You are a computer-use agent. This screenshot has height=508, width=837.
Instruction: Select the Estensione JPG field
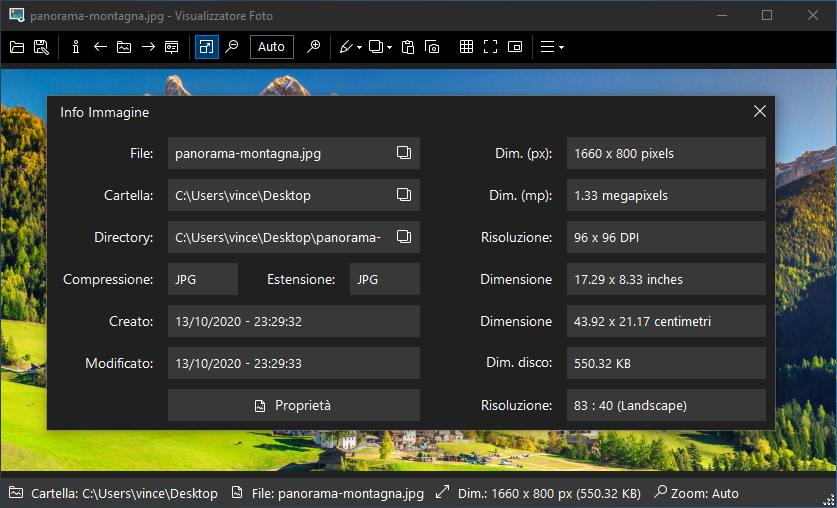point(385,279)
